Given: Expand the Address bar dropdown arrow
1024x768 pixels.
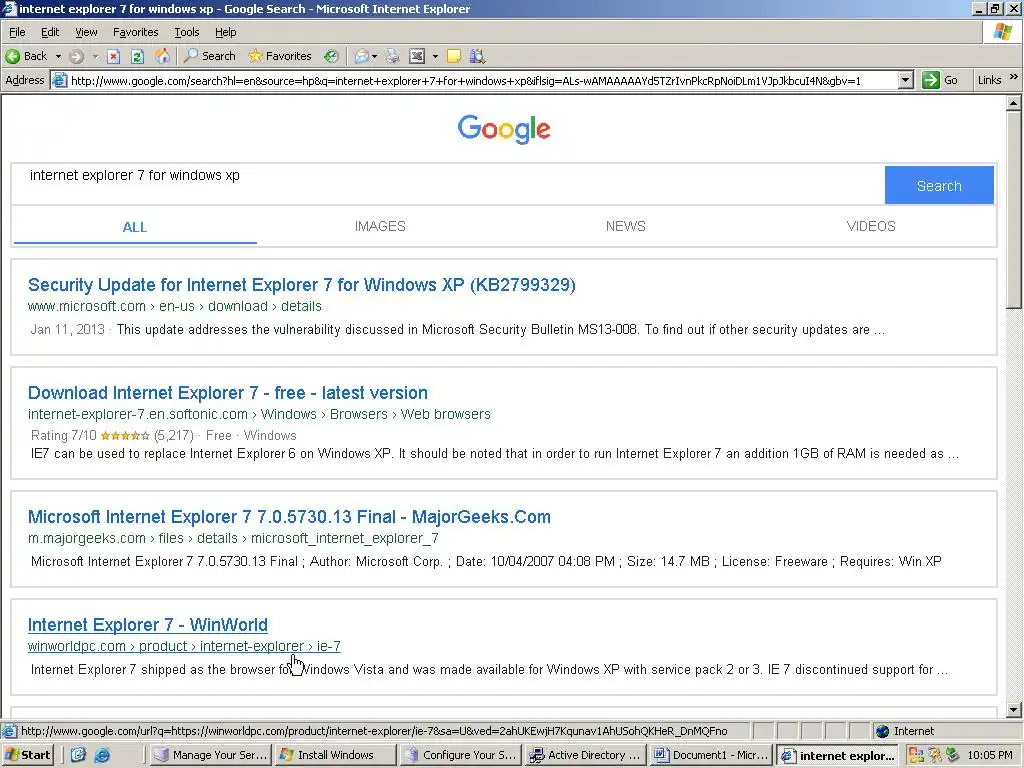Looking at the screenshot, I should point(905,80).
